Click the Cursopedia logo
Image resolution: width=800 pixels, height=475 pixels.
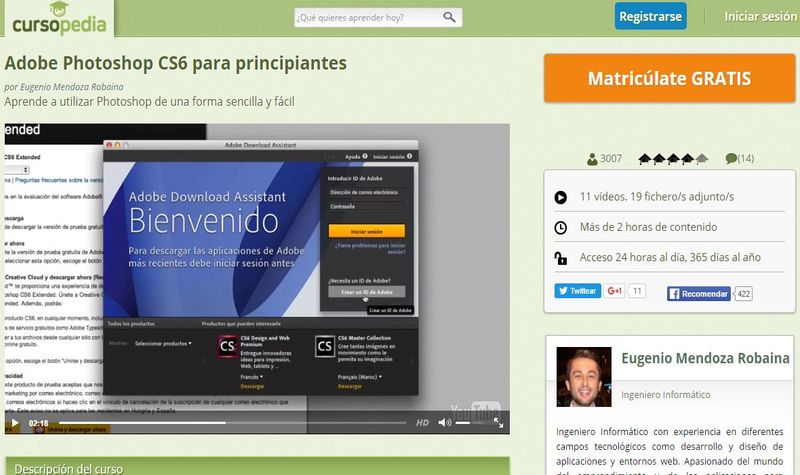(59, 18)
